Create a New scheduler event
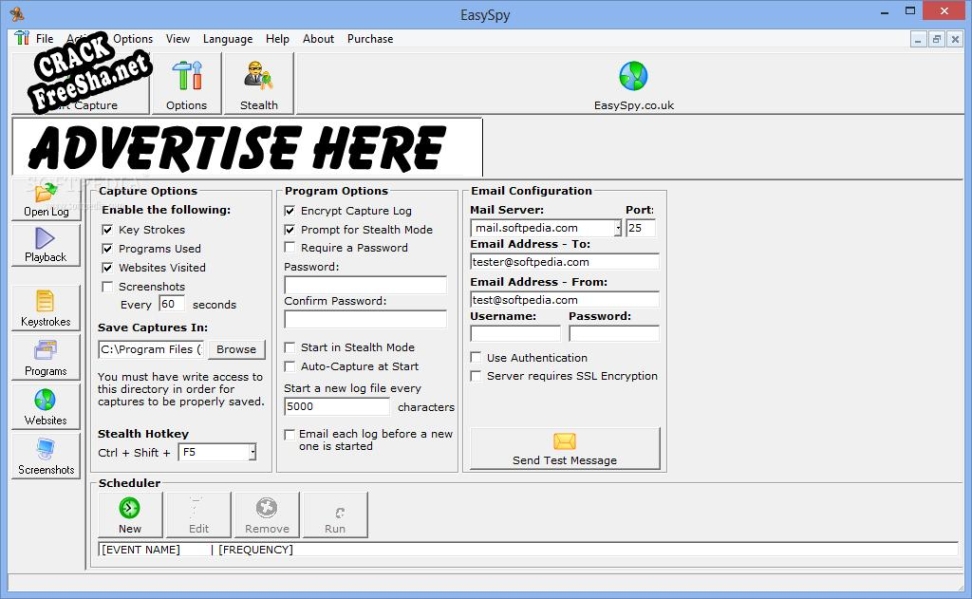Viewport: 972px width, 599px height. pyautogui.click(x=130, y=515)
